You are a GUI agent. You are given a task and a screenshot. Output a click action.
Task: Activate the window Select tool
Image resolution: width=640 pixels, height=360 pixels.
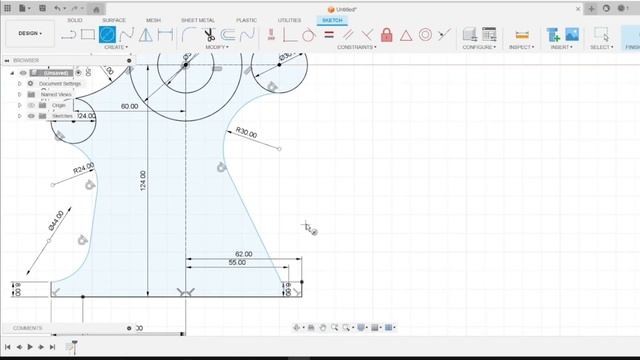pyautogui.click(x=601, y=34)
